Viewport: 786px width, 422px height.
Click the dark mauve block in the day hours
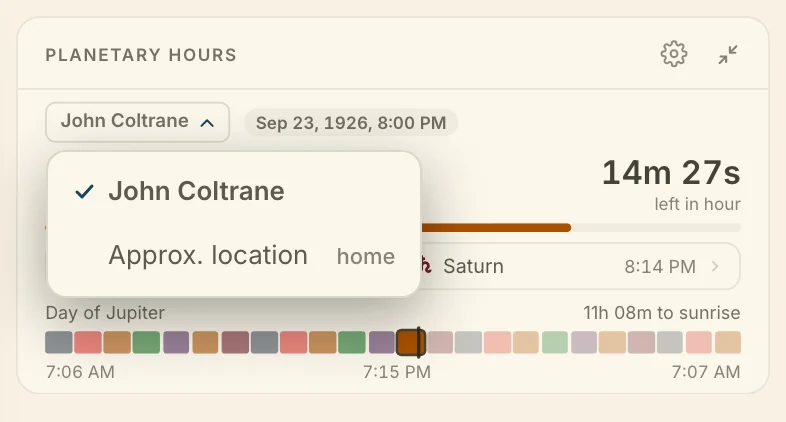[x=235, y=342]
